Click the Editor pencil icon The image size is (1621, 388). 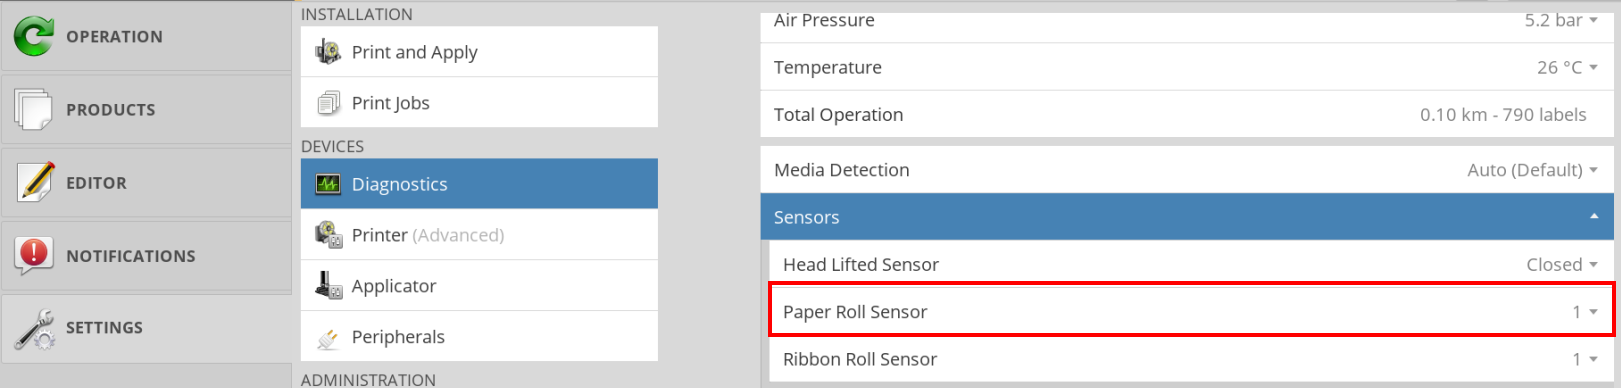35,182
